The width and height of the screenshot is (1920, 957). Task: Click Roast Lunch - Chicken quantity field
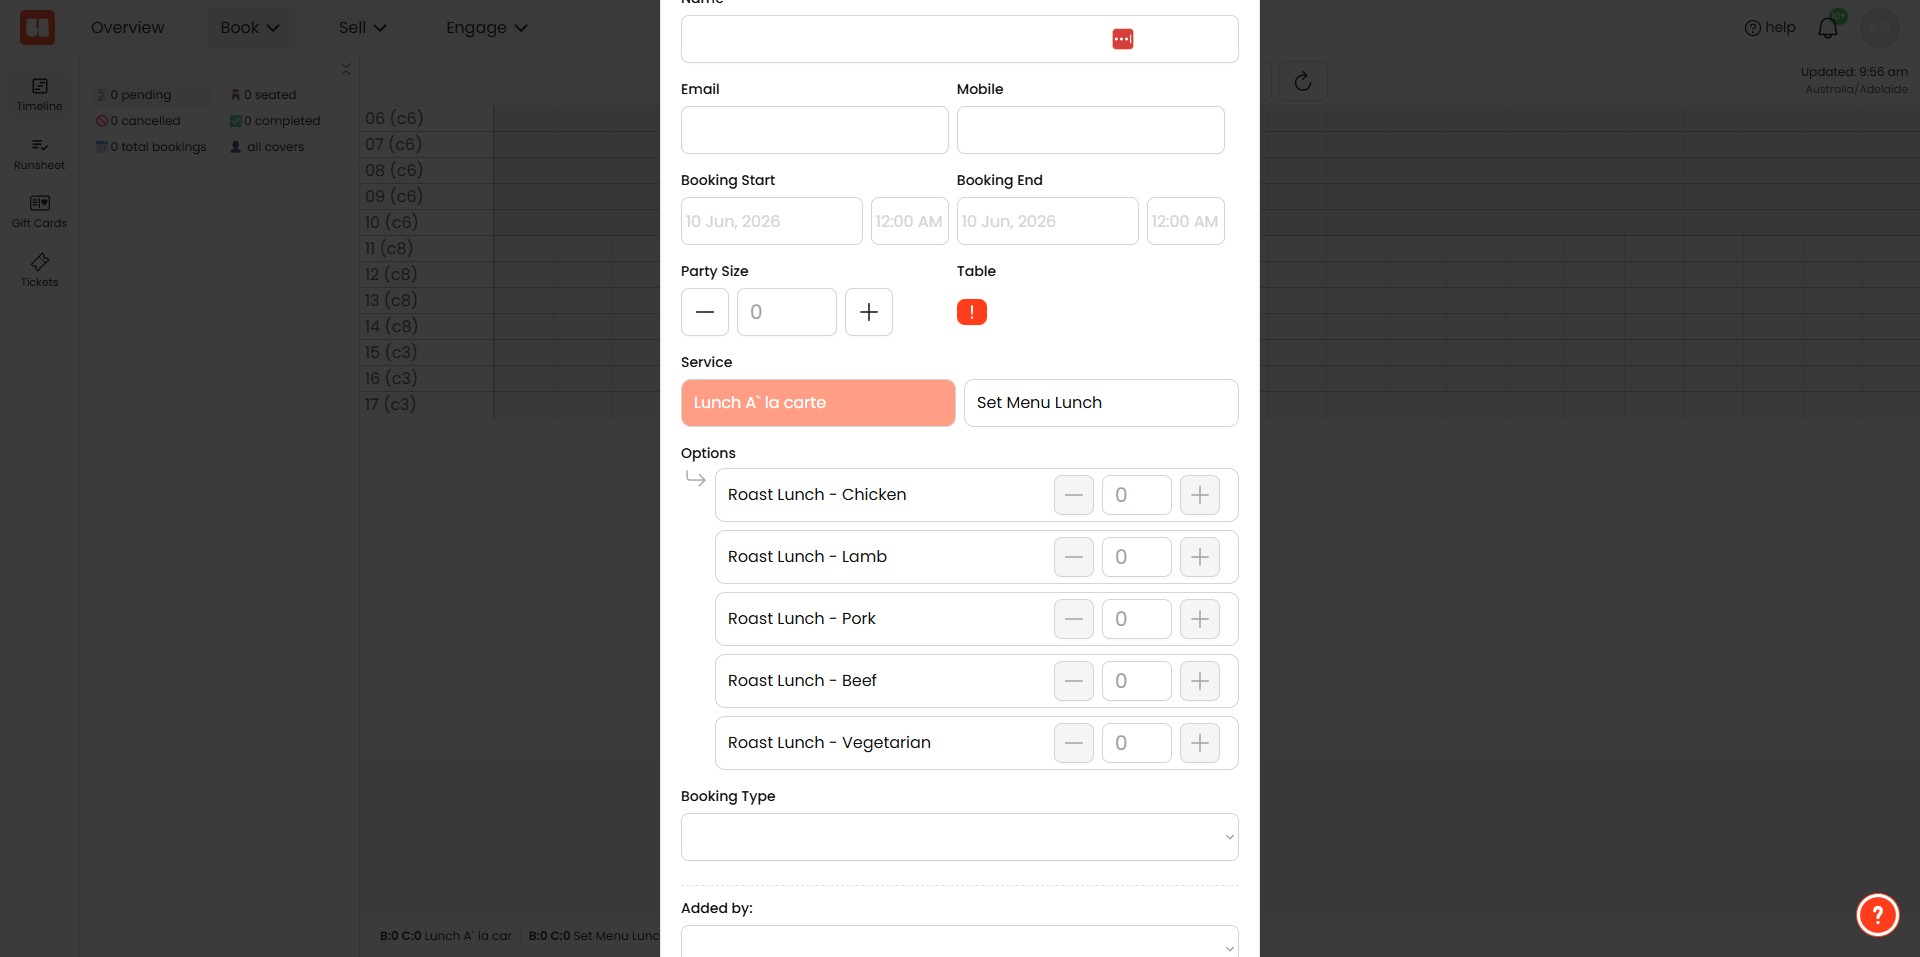(x=1137, y=495)
